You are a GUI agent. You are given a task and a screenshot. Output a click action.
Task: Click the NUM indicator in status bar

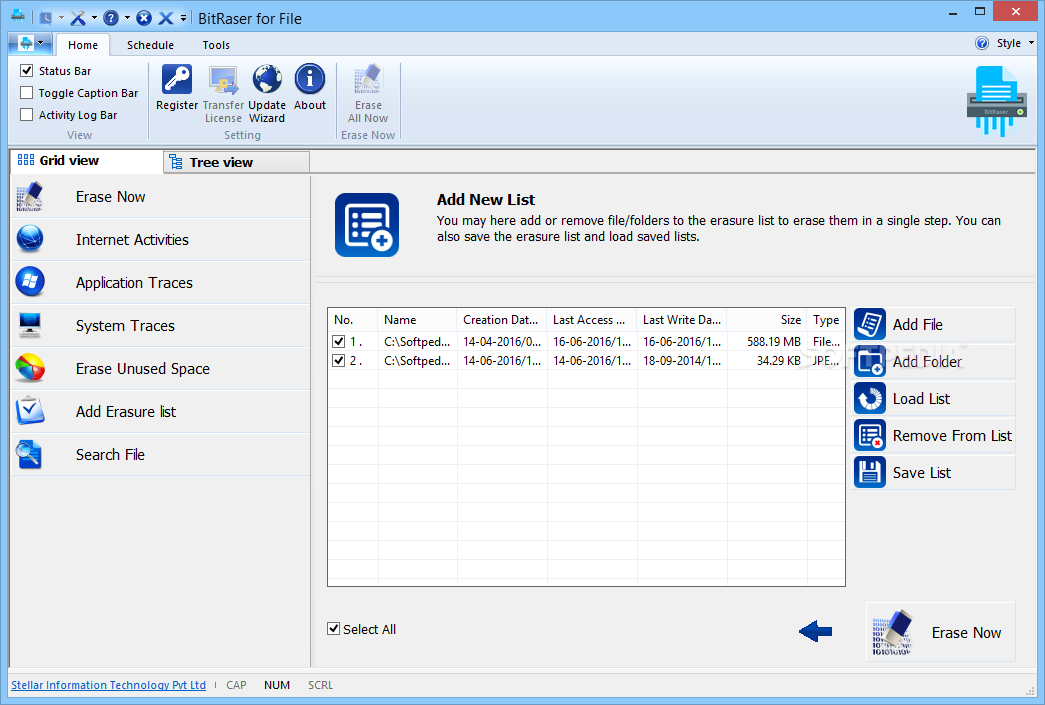click(277, 685)
